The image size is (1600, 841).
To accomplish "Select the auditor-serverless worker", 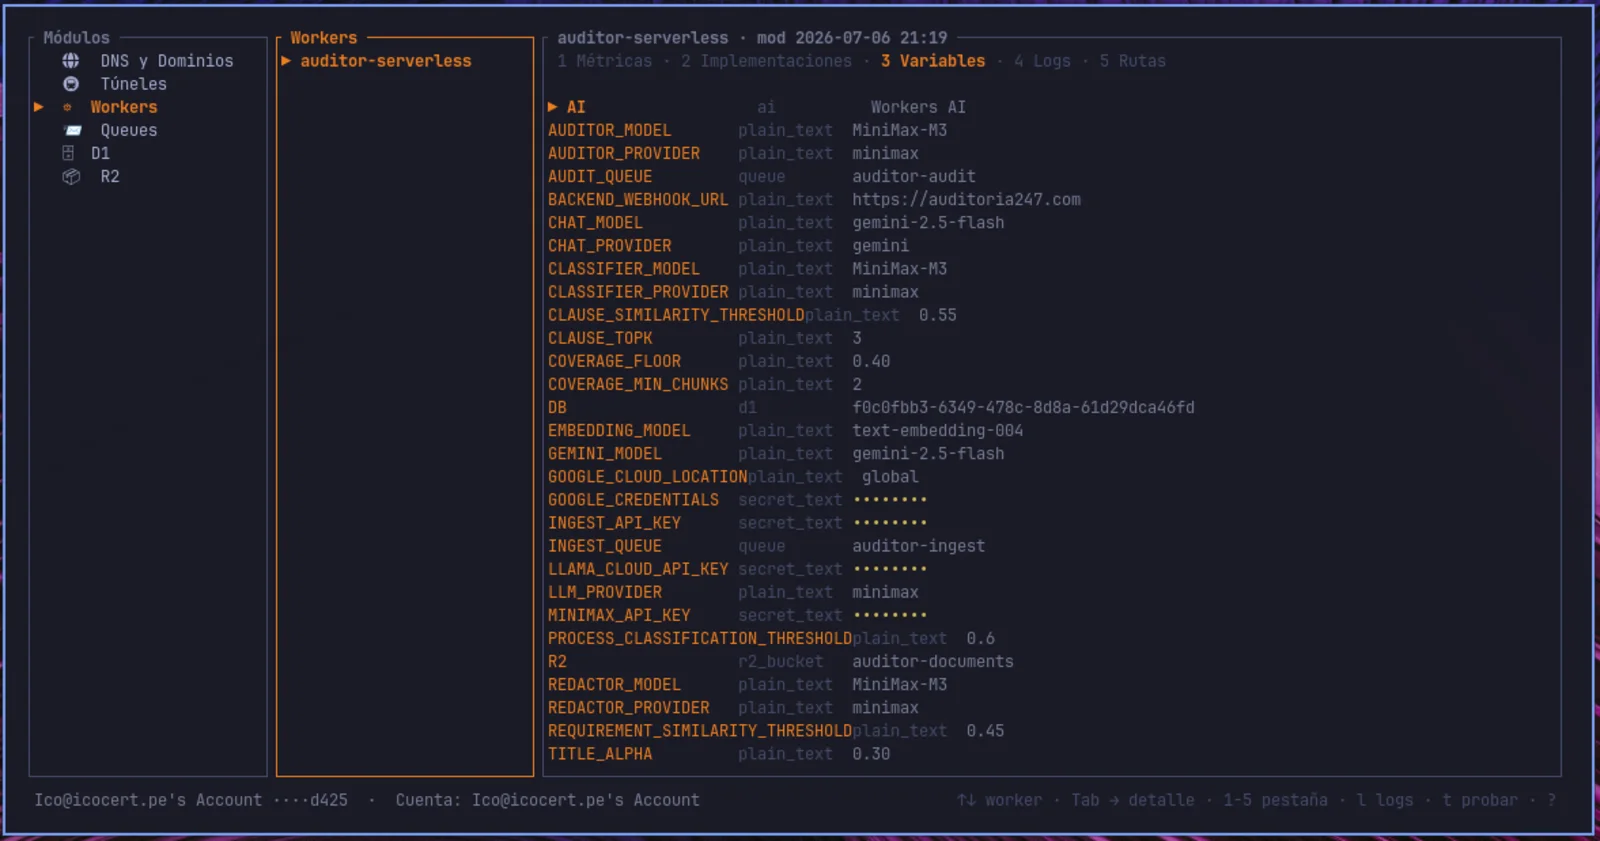I will [x=386, y=61].
